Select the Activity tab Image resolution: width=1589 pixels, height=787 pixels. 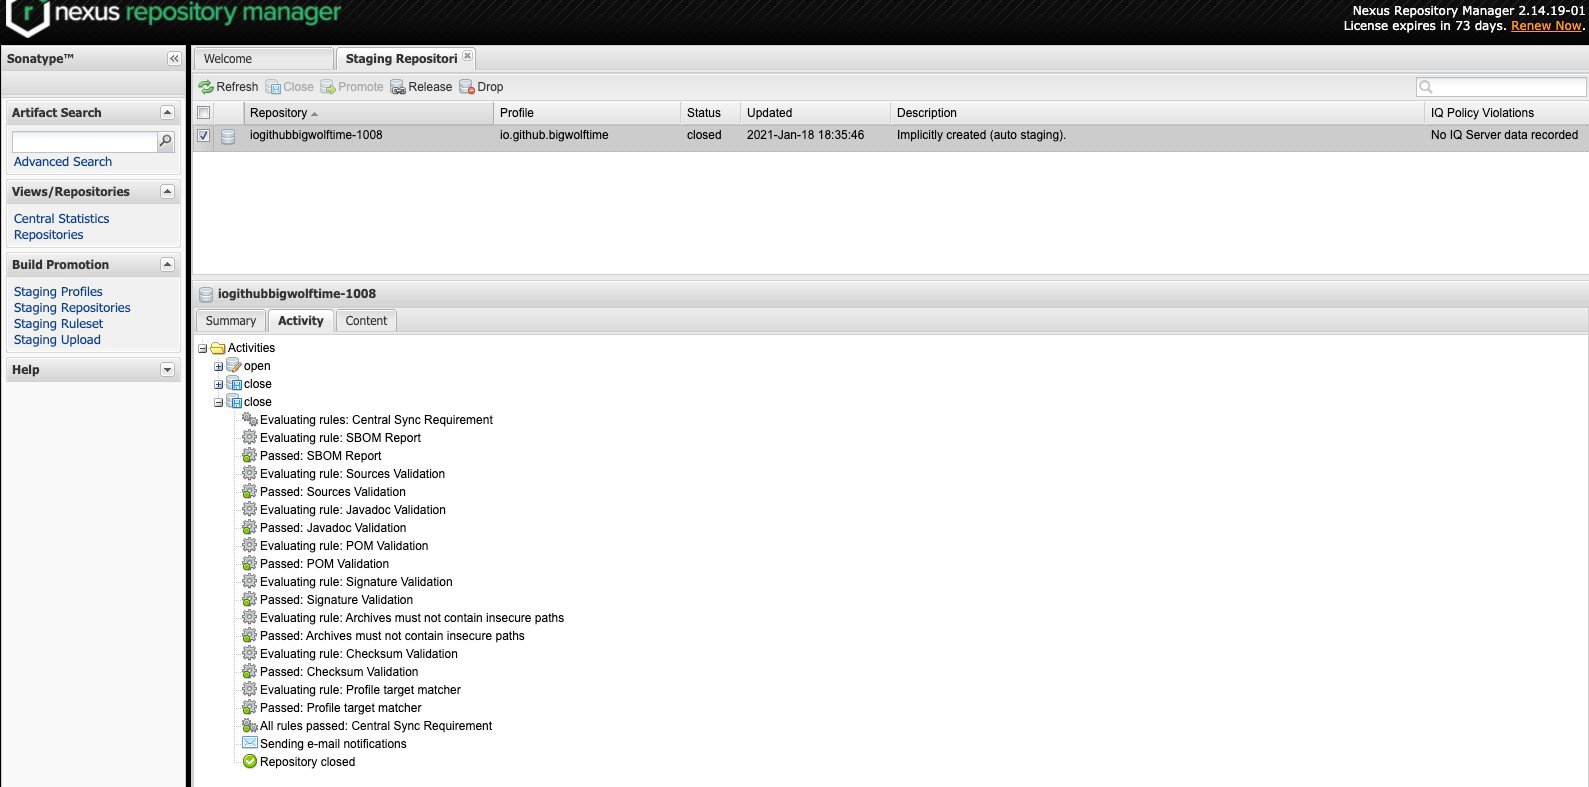click(x=301, y=321)
